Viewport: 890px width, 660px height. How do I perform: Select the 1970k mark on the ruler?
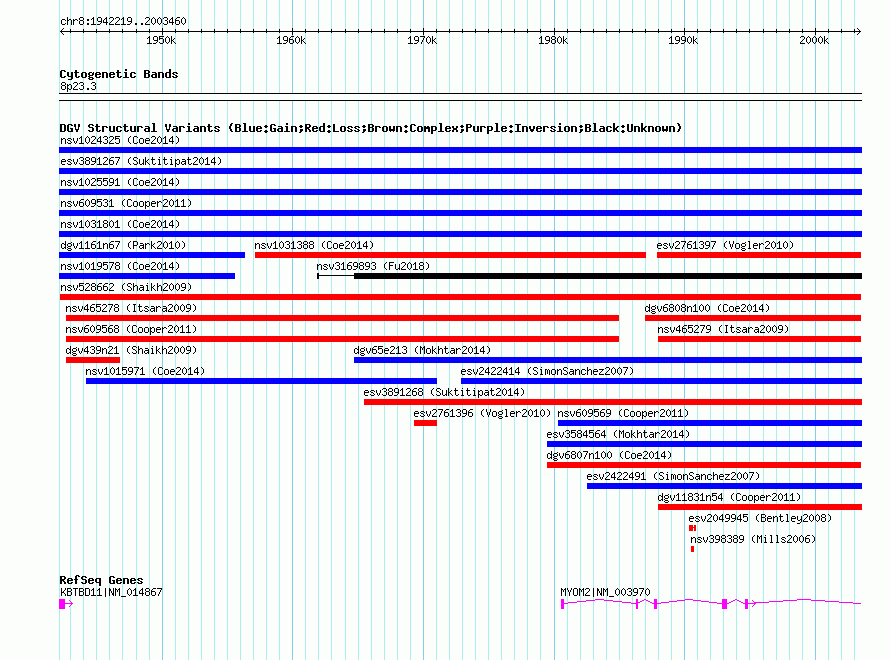422,40
